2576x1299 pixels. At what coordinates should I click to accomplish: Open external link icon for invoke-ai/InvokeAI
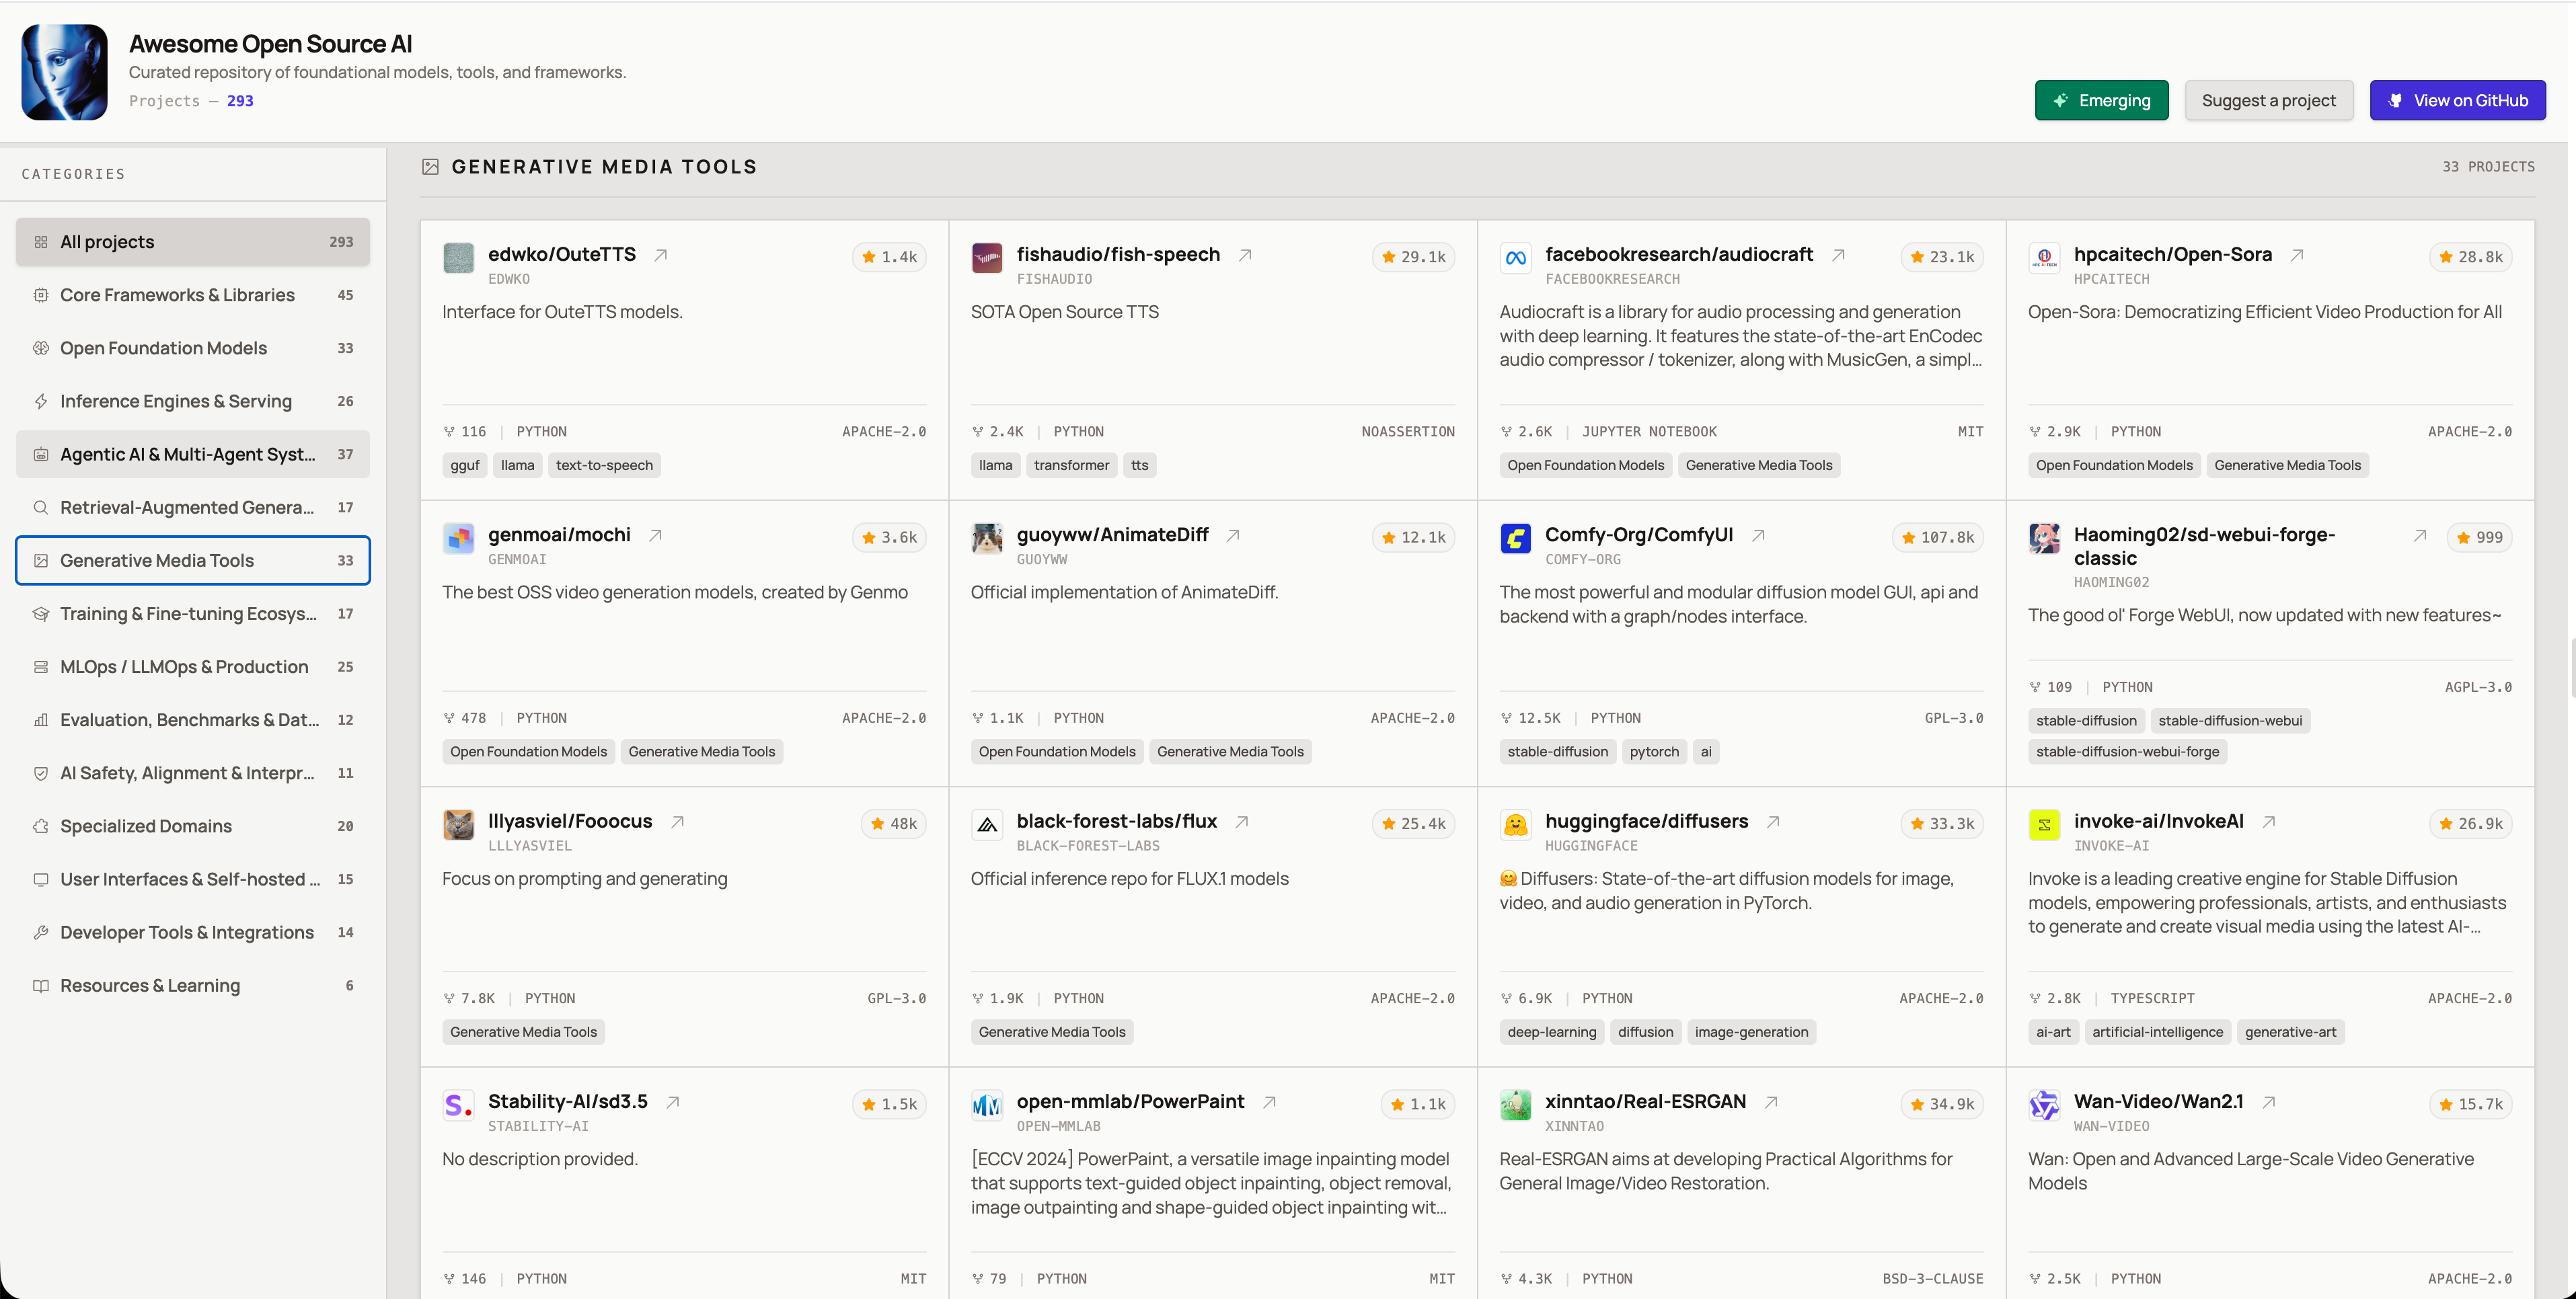(x=2269, y=821)
